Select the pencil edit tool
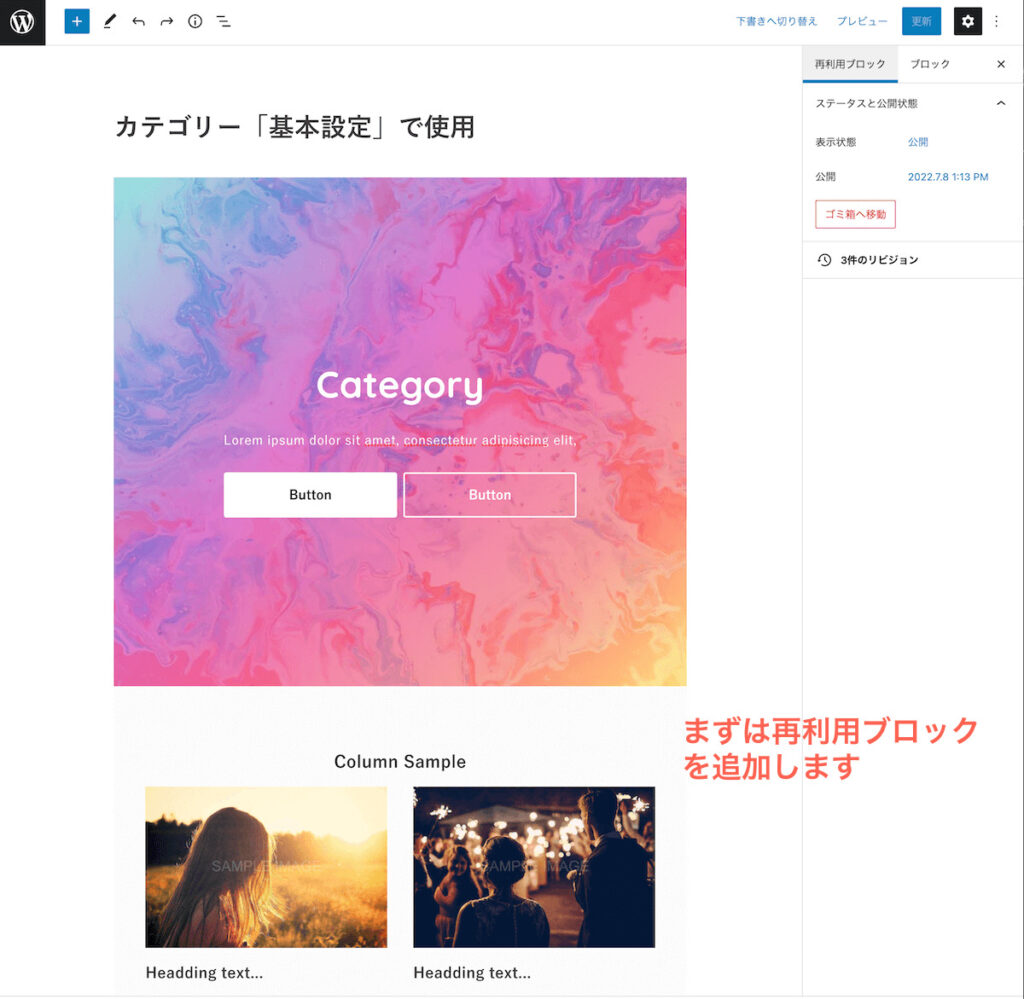 coord(110,22)
